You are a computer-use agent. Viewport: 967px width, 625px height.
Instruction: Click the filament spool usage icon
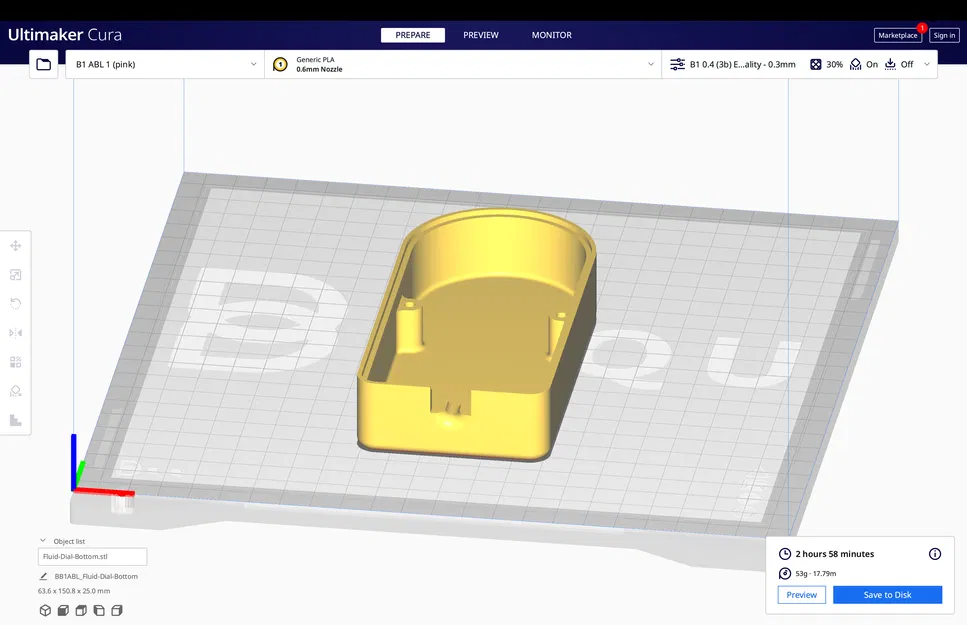click(x=784, y=573)
